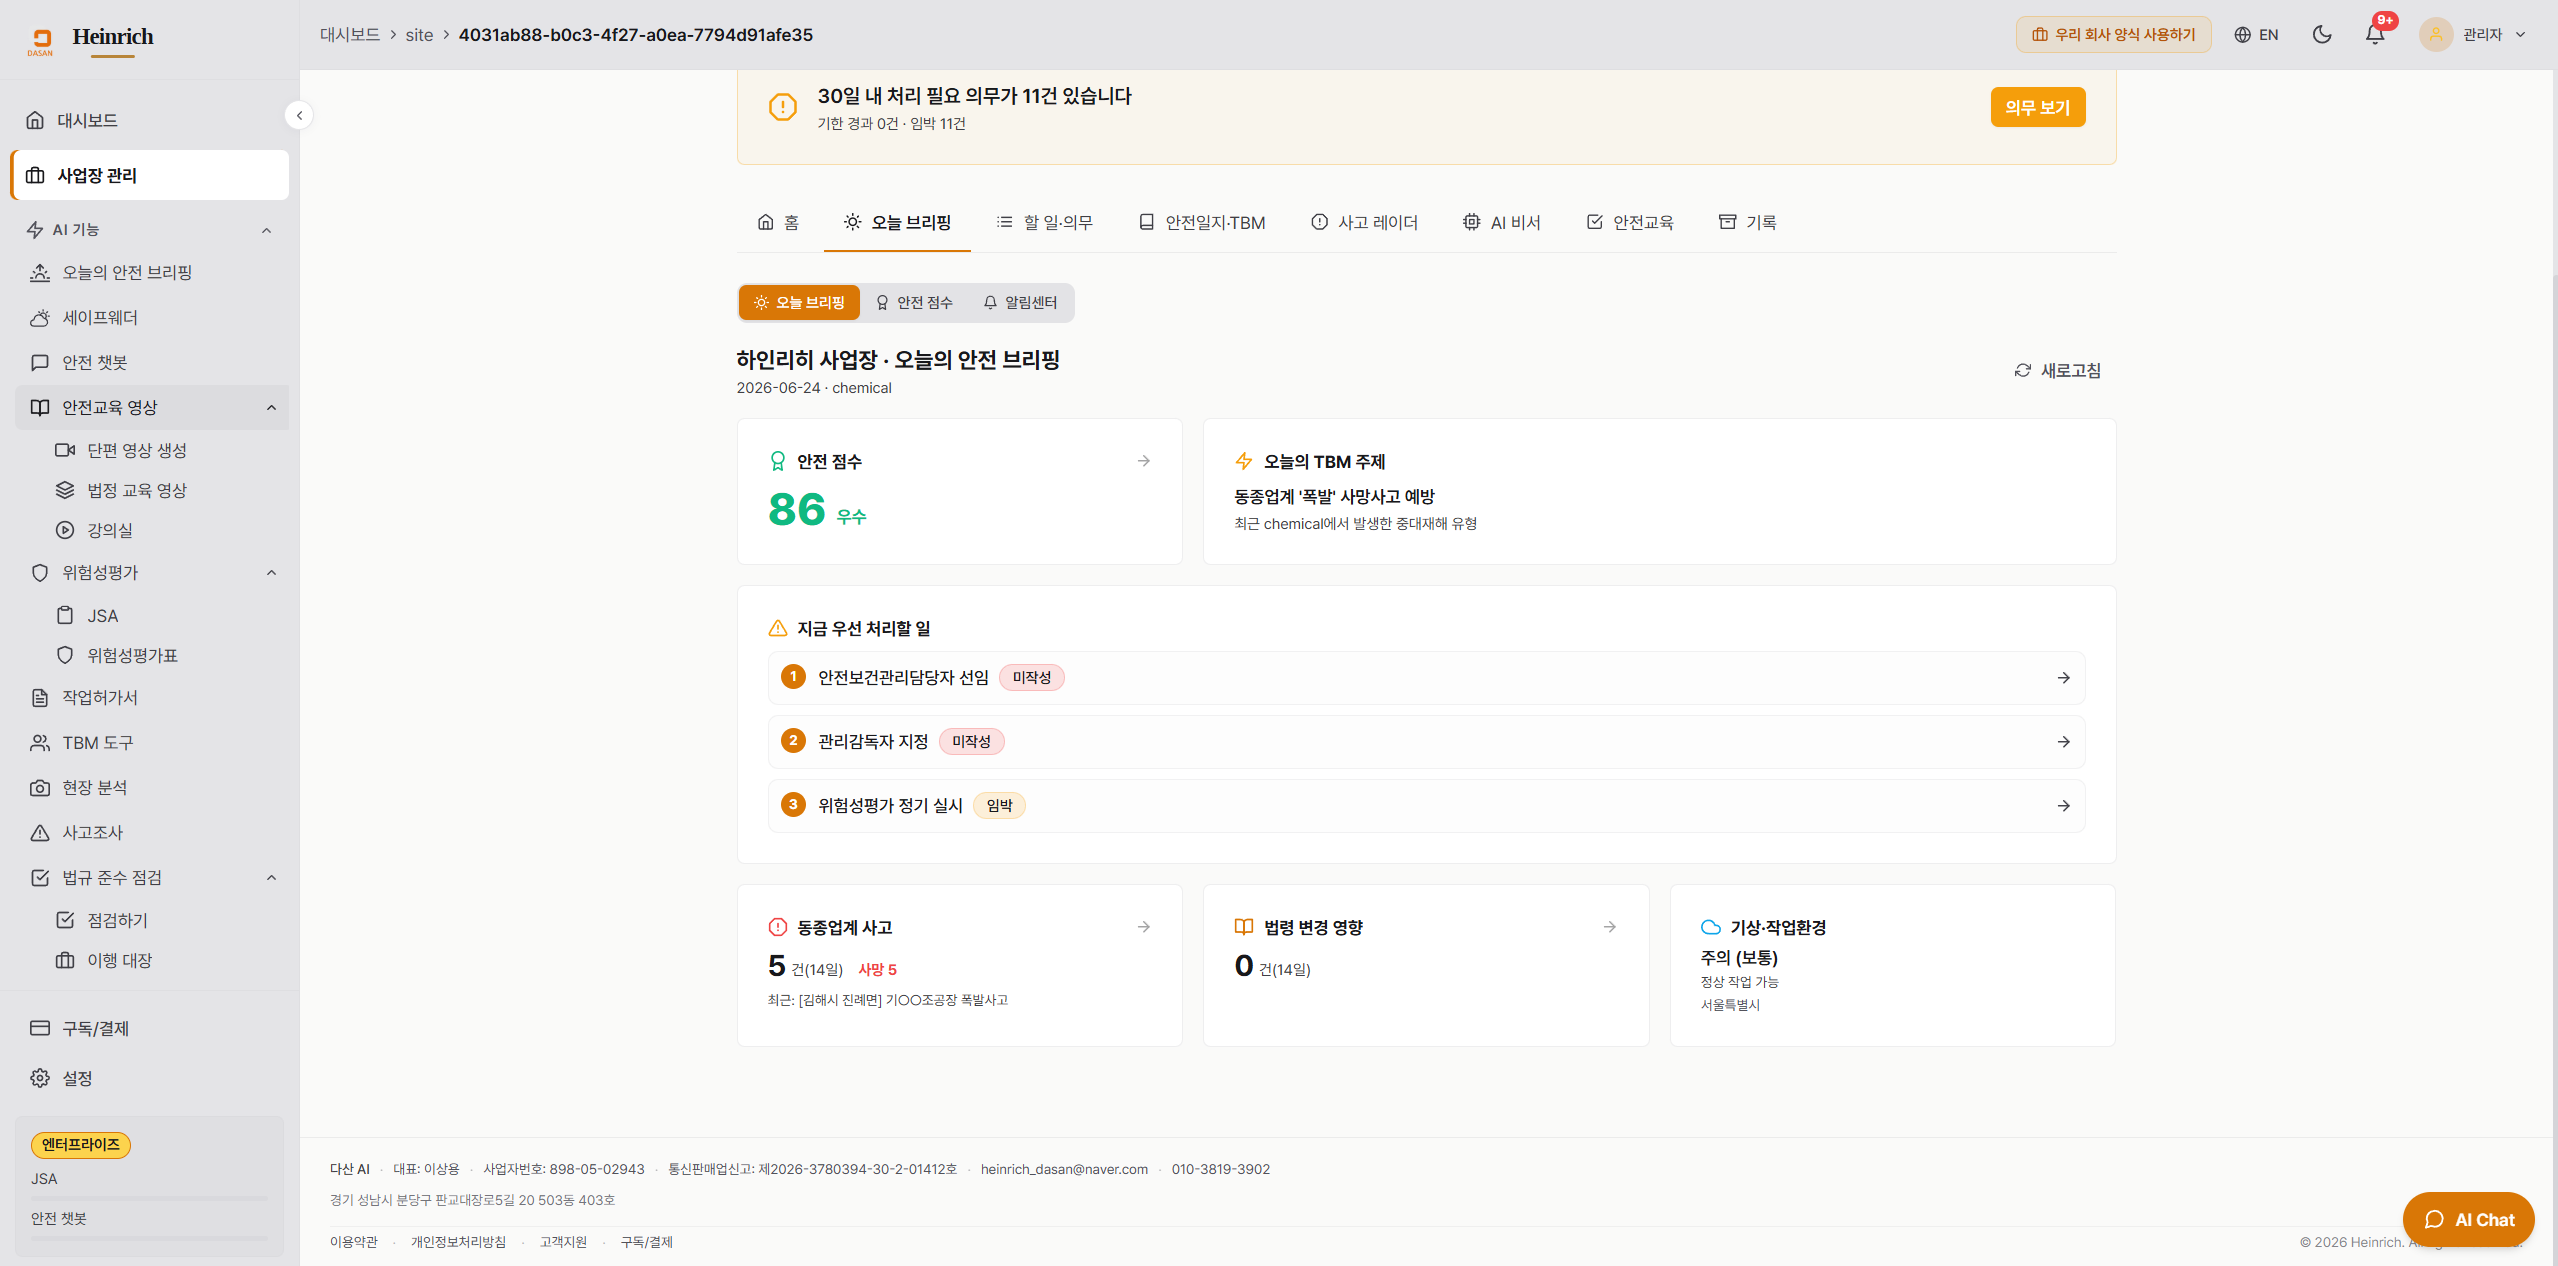Click the Heinrich logo

[x=92, y=40]
